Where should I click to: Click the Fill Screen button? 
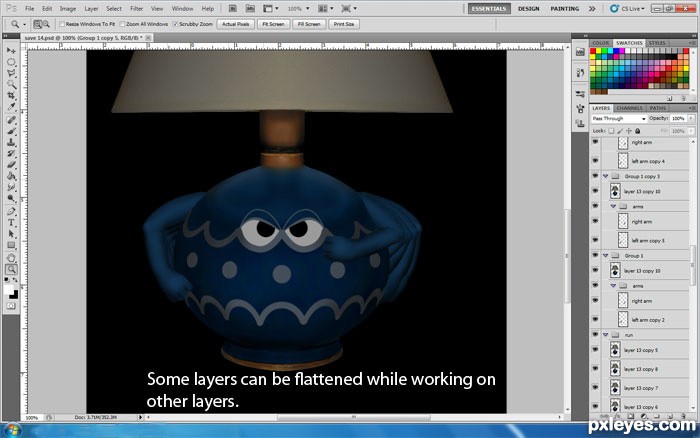[309, 24]
